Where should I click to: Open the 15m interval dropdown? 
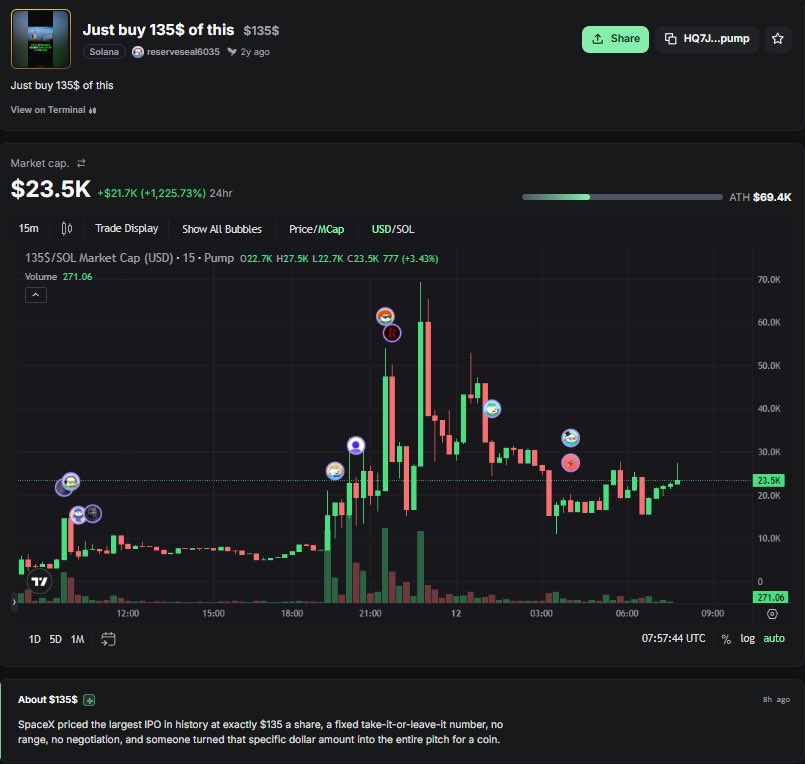[29, 228]
